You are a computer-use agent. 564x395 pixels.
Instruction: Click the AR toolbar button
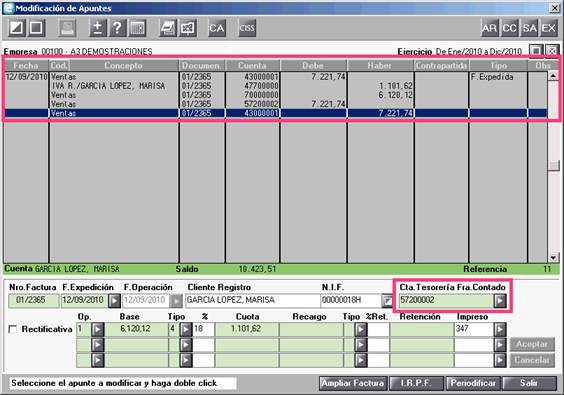tap(490, 28)
